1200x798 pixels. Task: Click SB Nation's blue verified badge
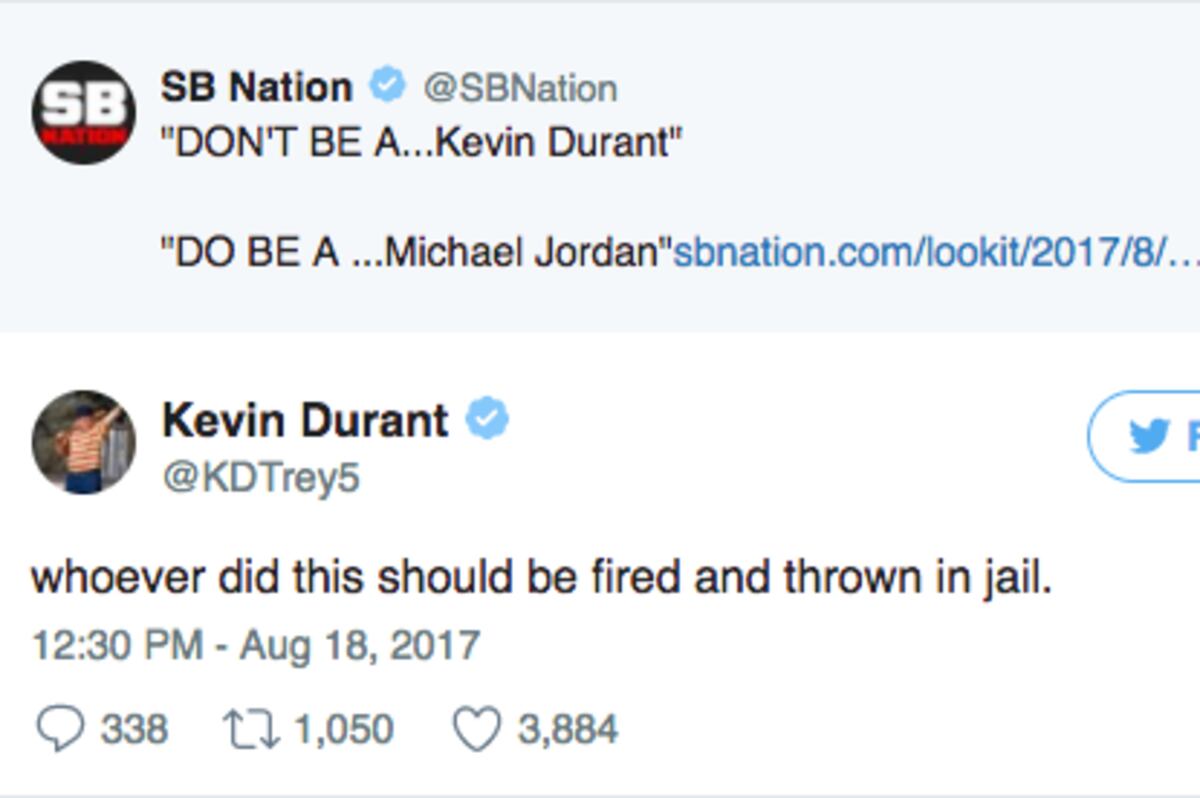387,86
